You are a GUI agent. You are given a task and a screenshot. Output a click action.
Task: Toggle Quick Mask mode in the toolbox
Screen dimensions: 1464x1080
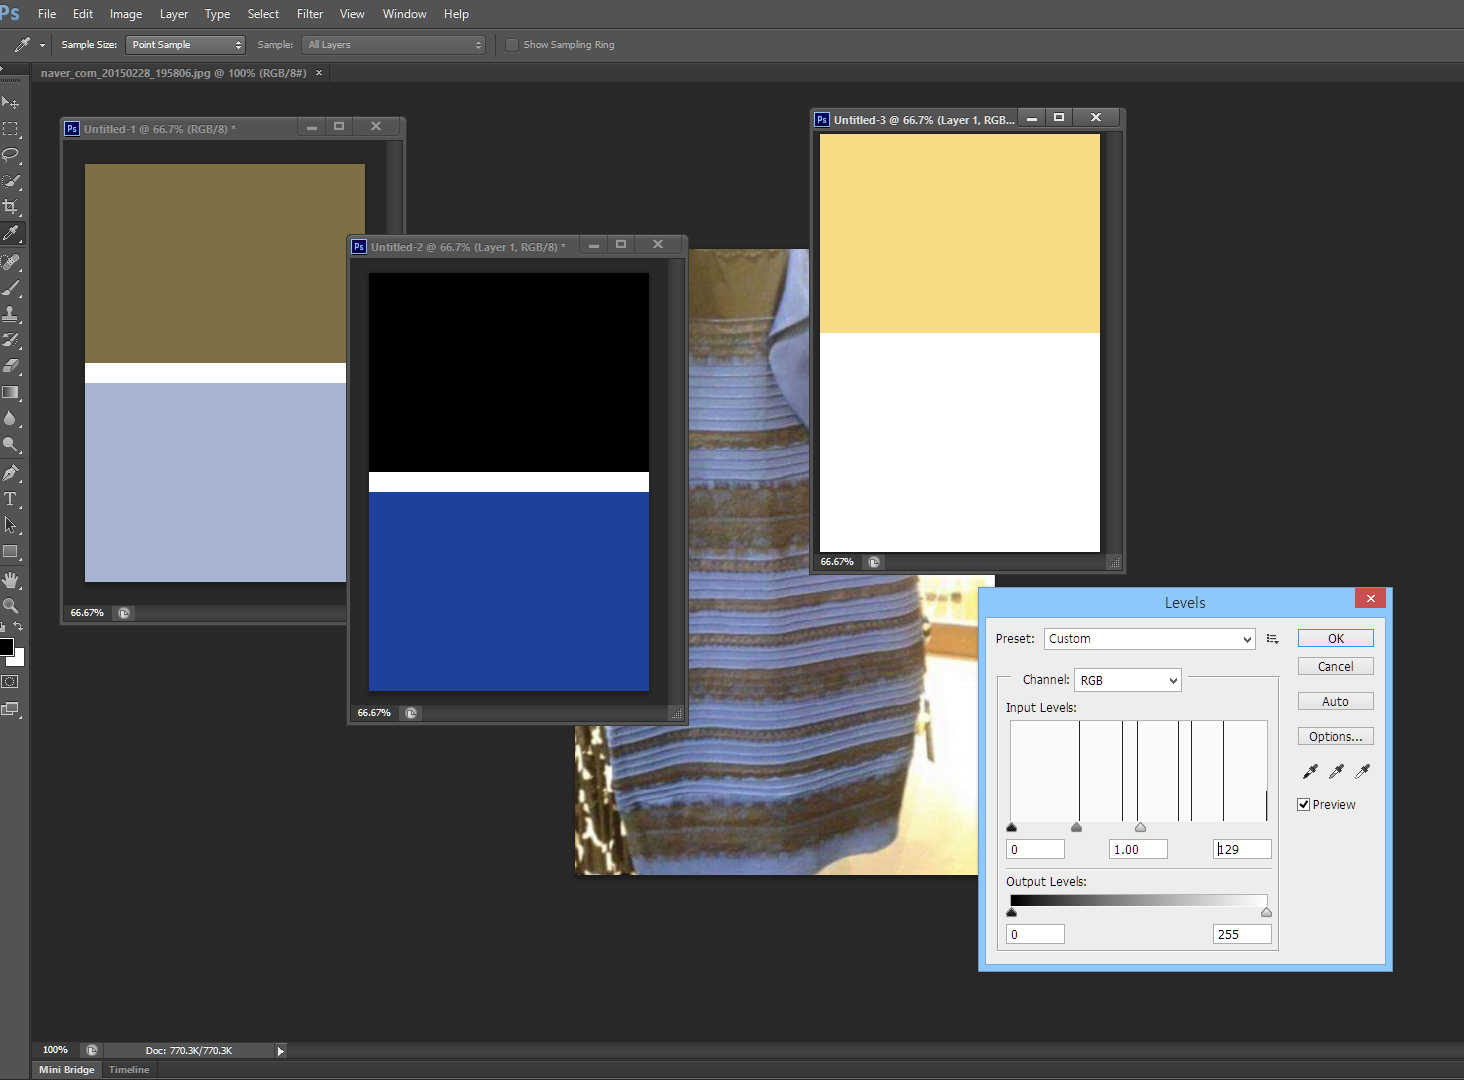coord(10,682)
